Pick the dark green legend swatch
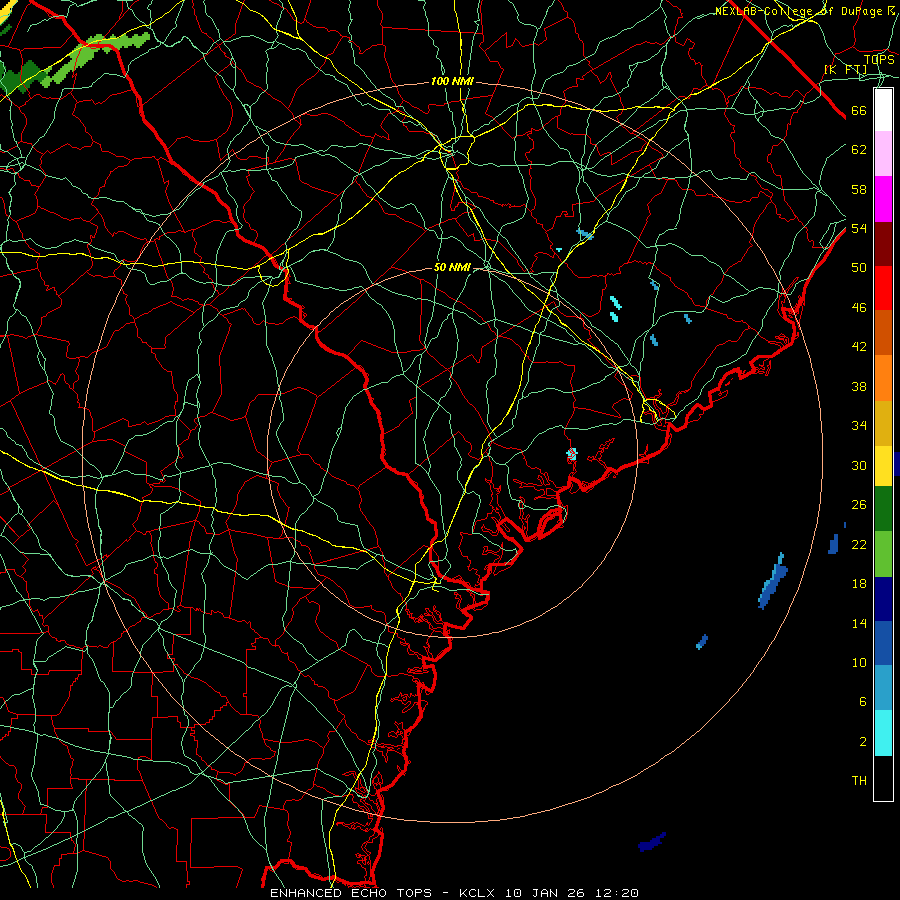This screenshot has width=900, height=900. point(883,509)
